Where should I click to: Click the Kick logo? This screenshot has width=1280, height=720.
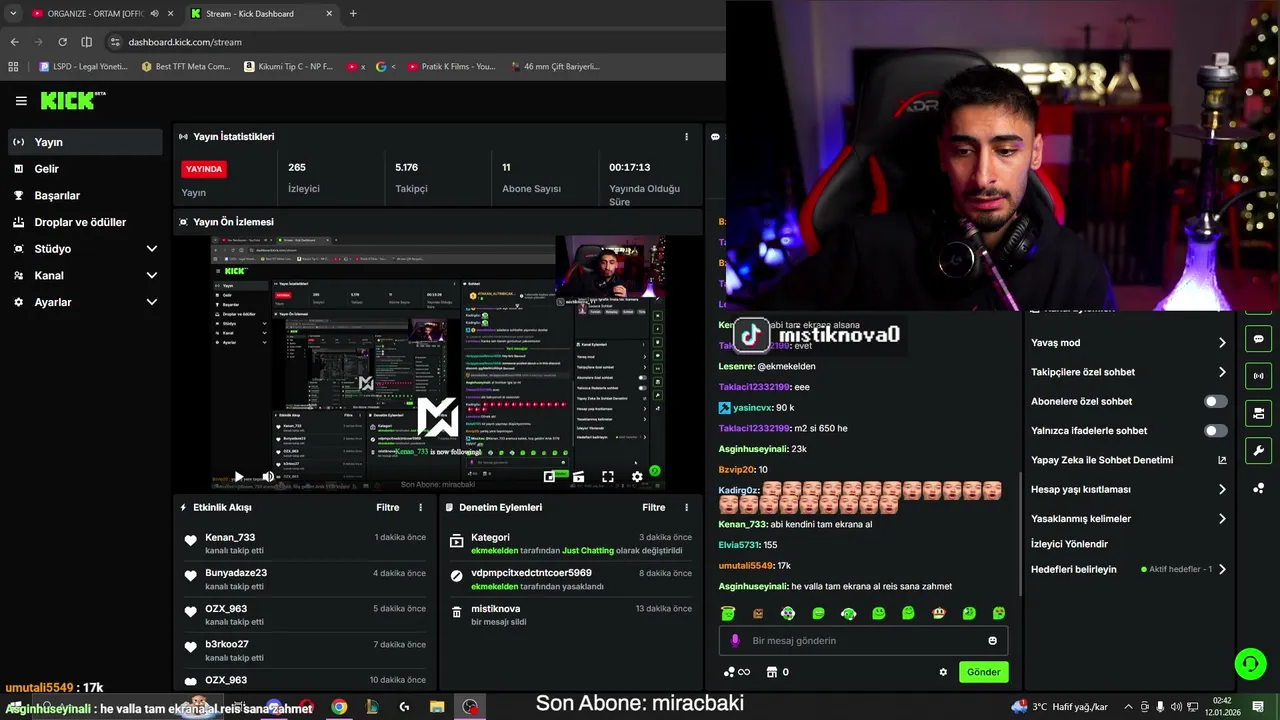73,100
